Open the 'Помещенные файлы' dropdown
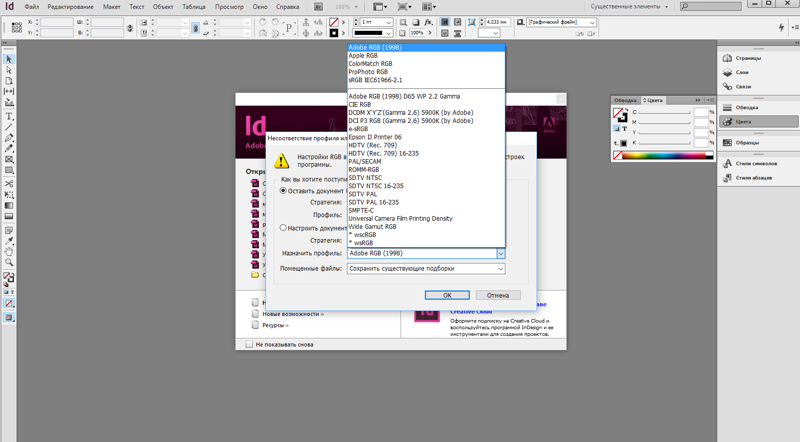 click(x=426, y=268)
